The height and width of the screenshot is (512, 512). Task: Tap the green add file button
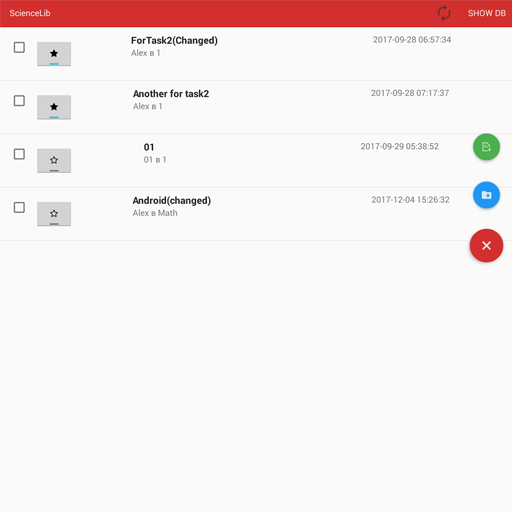pos(486,147)
